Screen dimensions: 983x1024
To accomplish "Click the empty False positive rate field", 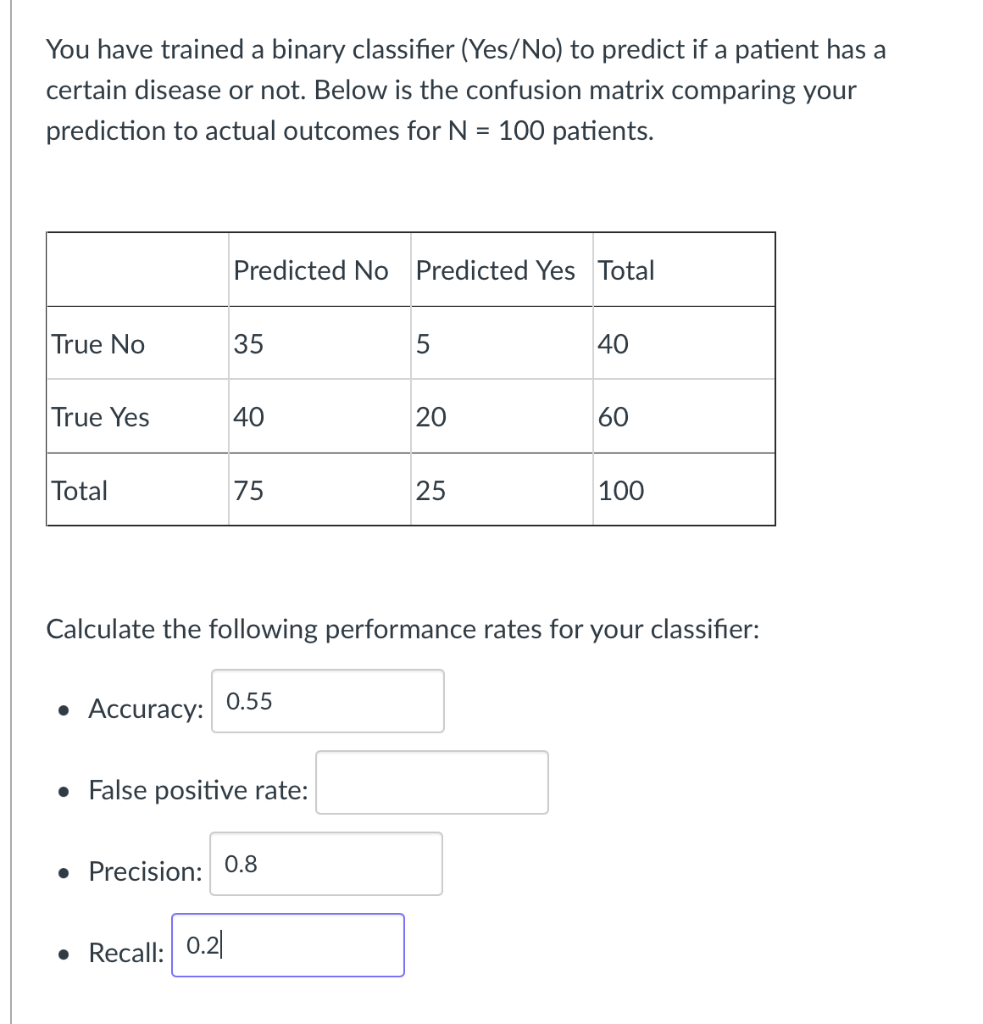I will pyautogui.click(x=431, y=783).
